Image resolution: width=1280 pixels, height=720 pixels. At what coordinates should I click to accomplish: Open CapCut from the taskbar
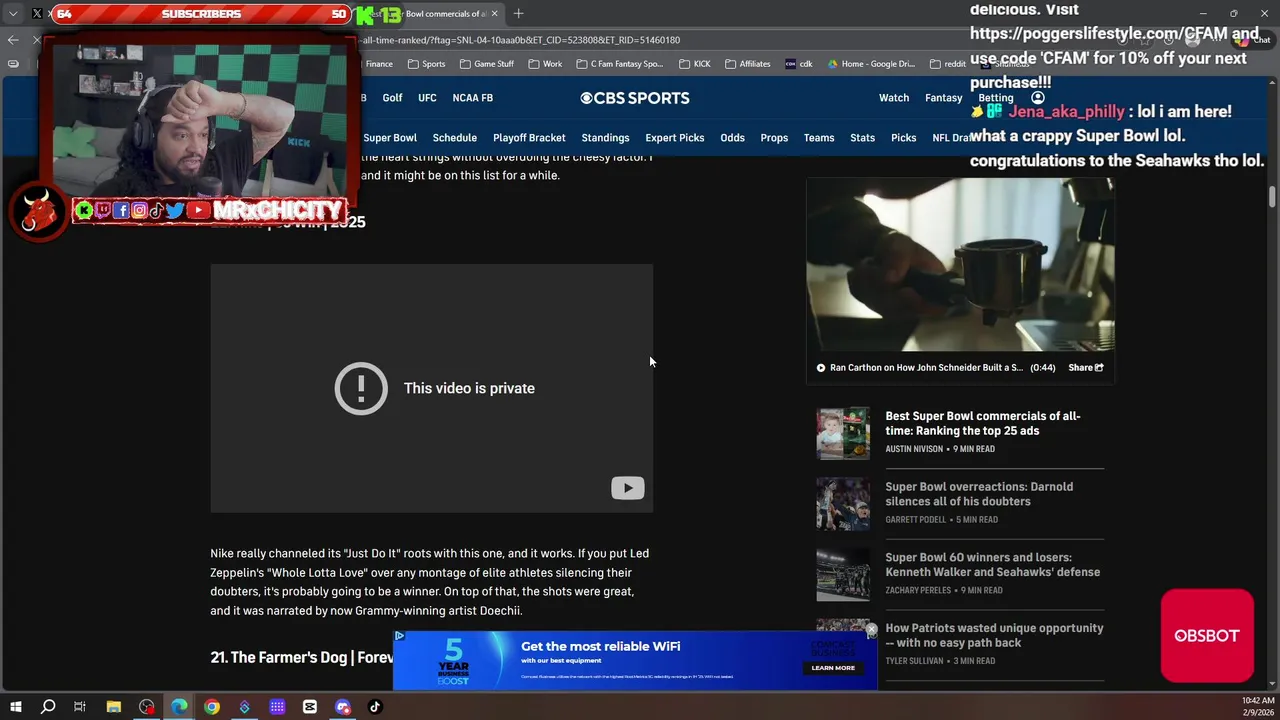coord(310,707)
